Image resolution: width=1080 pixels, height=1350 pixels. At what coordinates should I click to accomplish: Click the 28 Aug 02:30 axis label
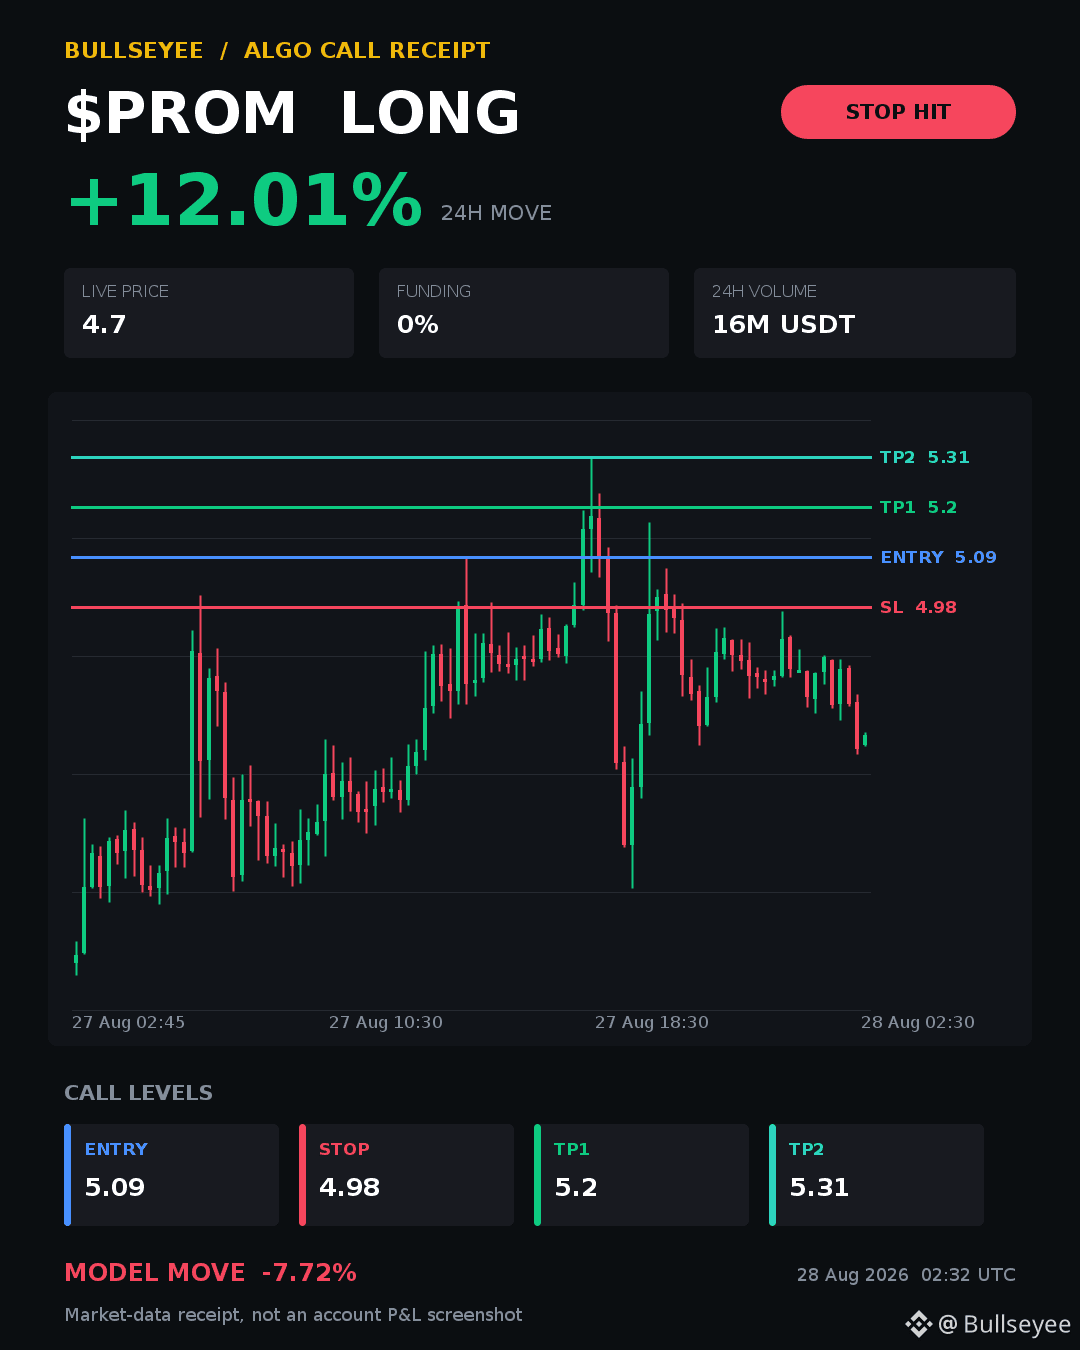(918, 1022)
